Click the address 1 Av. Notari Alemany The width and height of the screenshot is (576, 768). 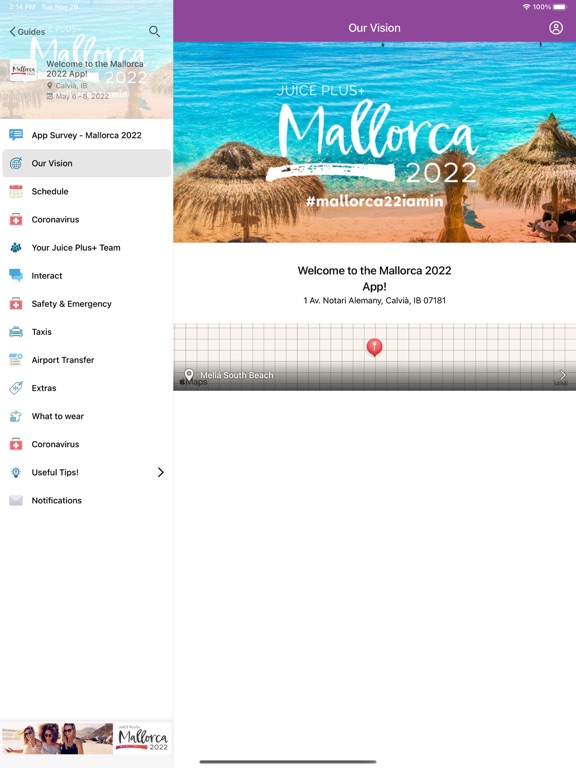[x=374, y=300]
